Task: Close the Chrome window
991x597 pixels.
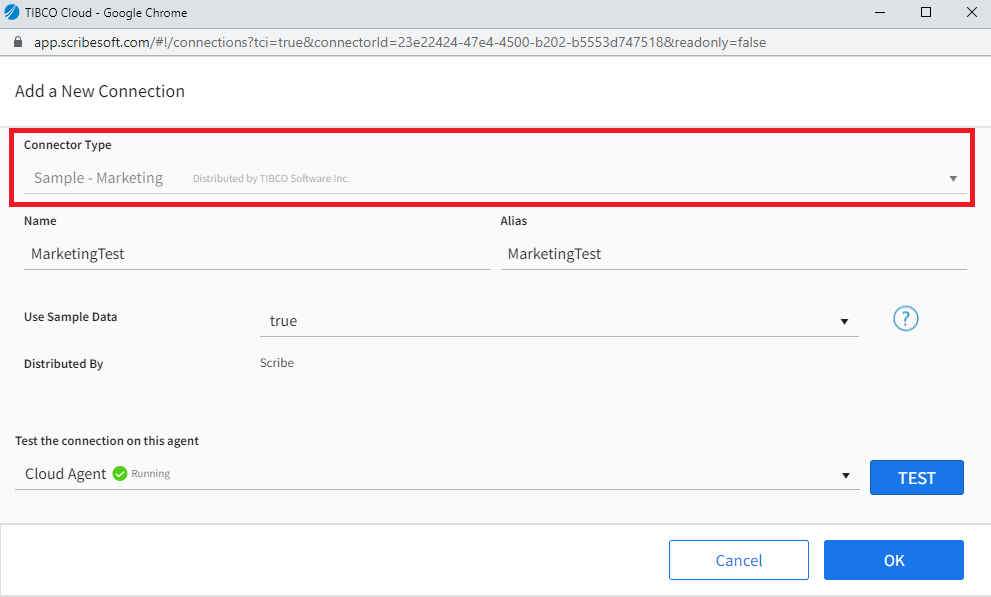Action: click(972, 13)
